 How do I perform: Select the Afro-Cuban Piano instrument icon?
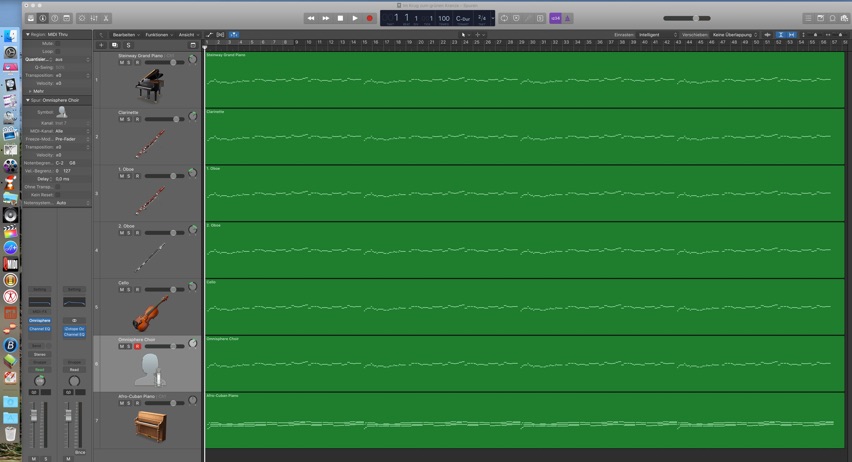point(151,426)
